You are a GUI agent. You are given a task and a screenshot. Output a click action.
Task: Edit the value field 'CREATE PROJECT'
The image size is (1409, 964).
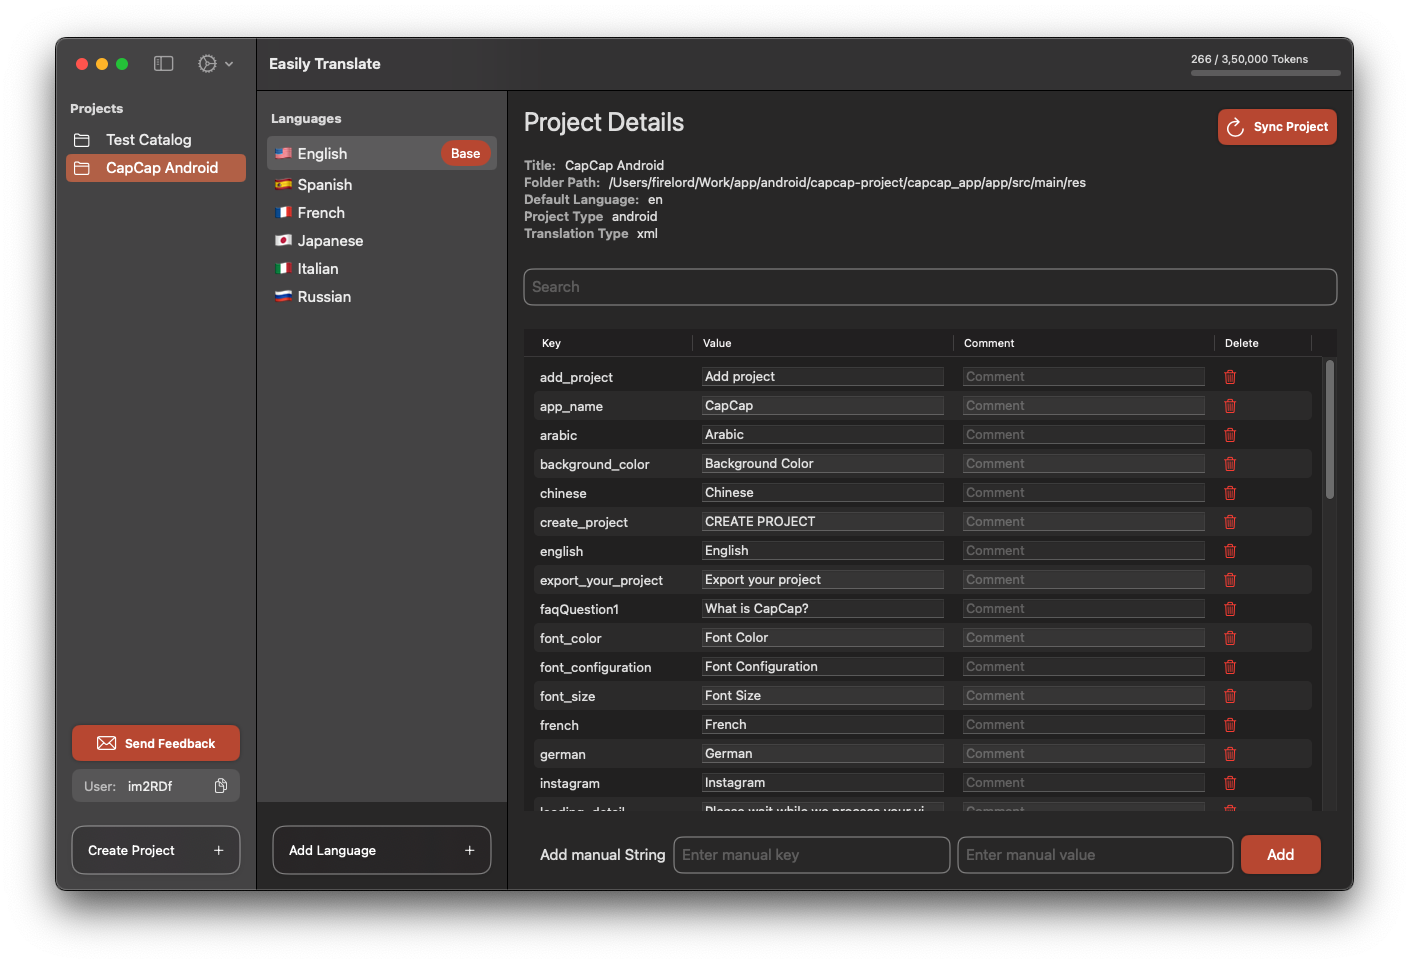coord(823,522)
